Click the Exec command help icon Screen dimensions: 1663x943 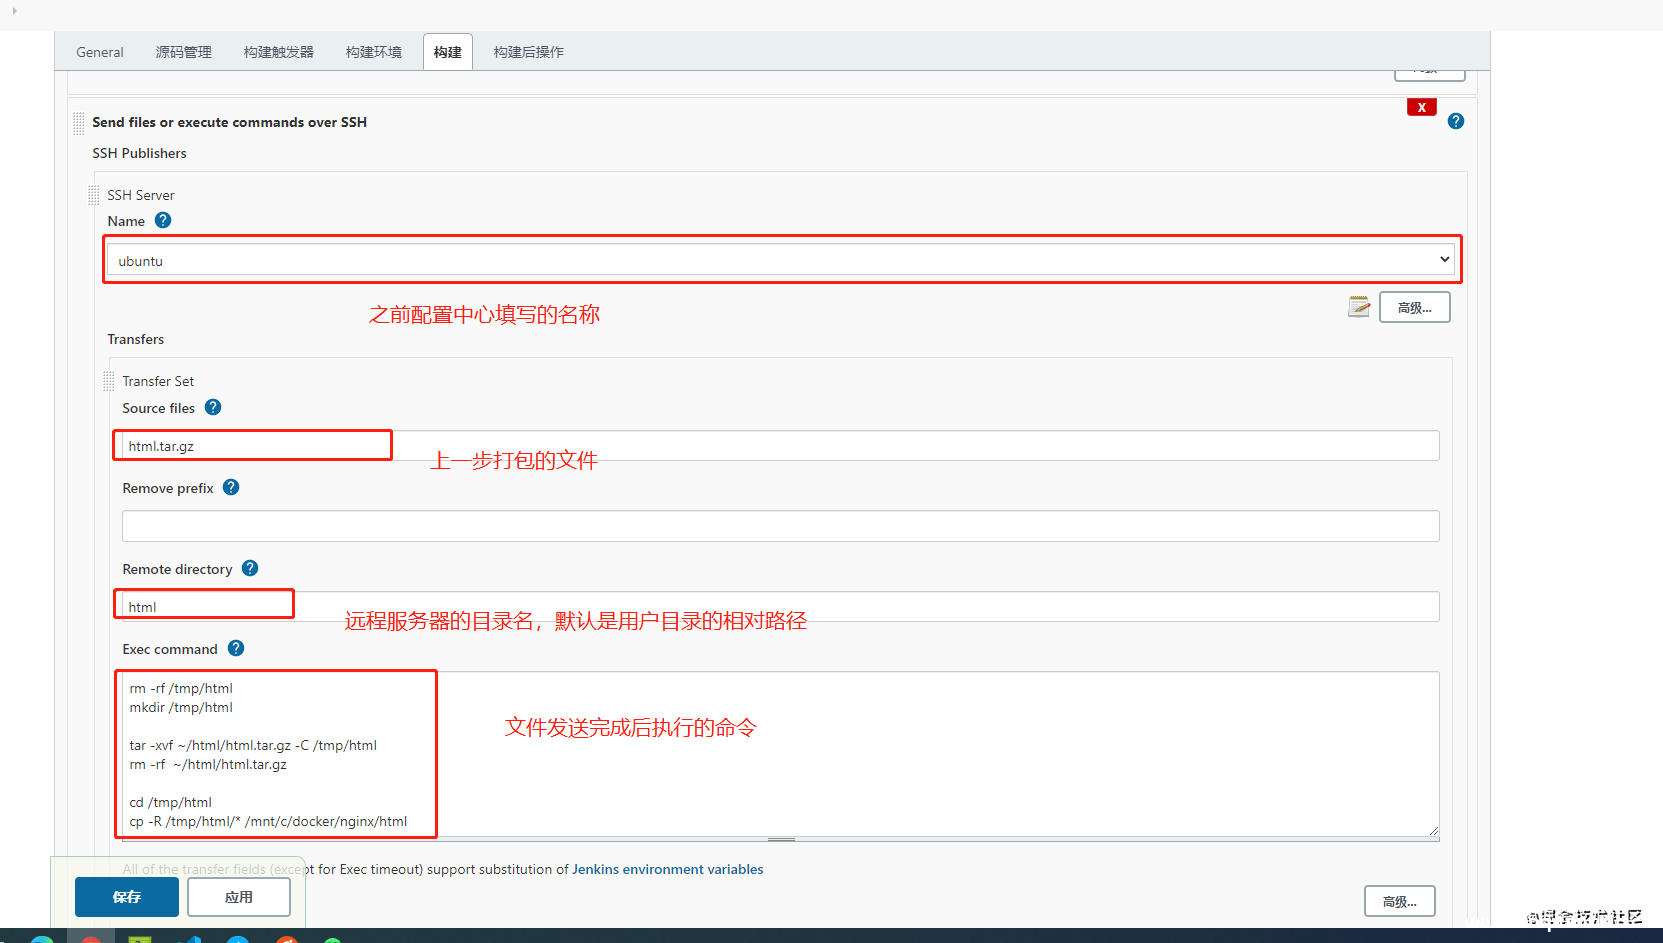235,648
